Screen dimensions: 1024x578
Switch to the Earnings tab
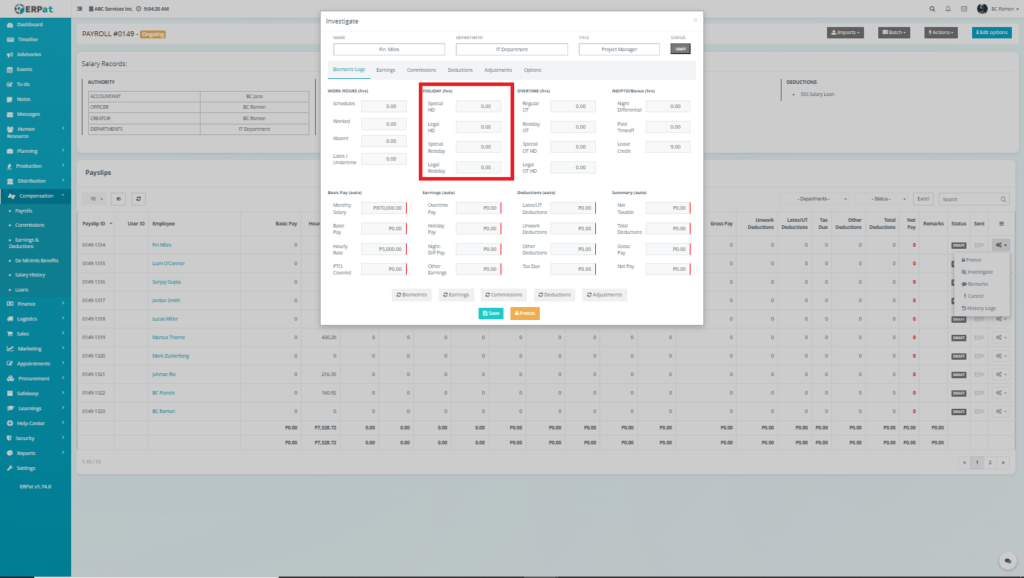click(385, 70)
